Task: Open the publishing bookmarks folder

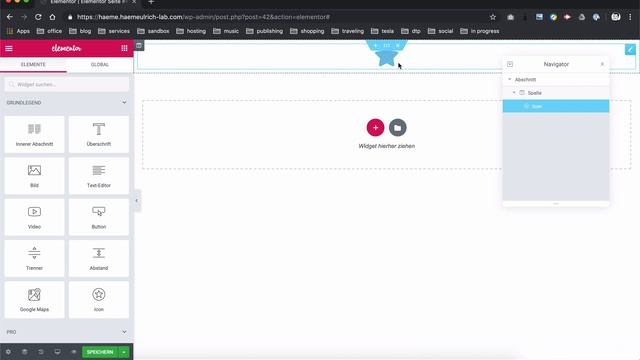Action: point(264,31)
